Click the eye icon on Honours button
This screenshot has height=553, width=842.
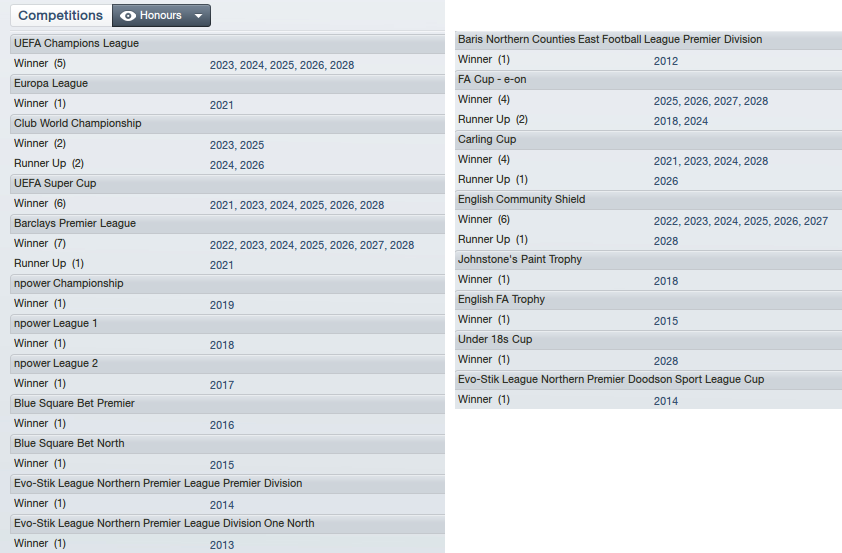(x=128, y=16)
